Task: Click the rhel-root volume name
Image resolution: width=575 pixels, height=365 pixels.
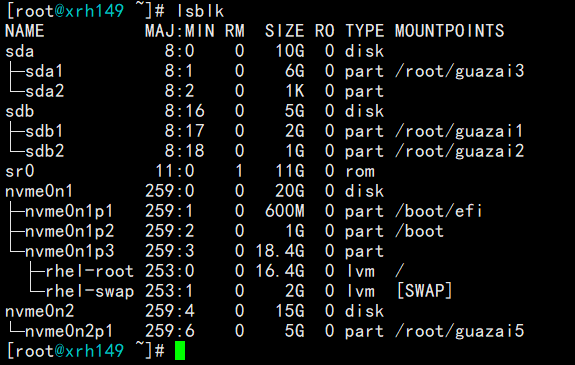Action: coord(89,271)
